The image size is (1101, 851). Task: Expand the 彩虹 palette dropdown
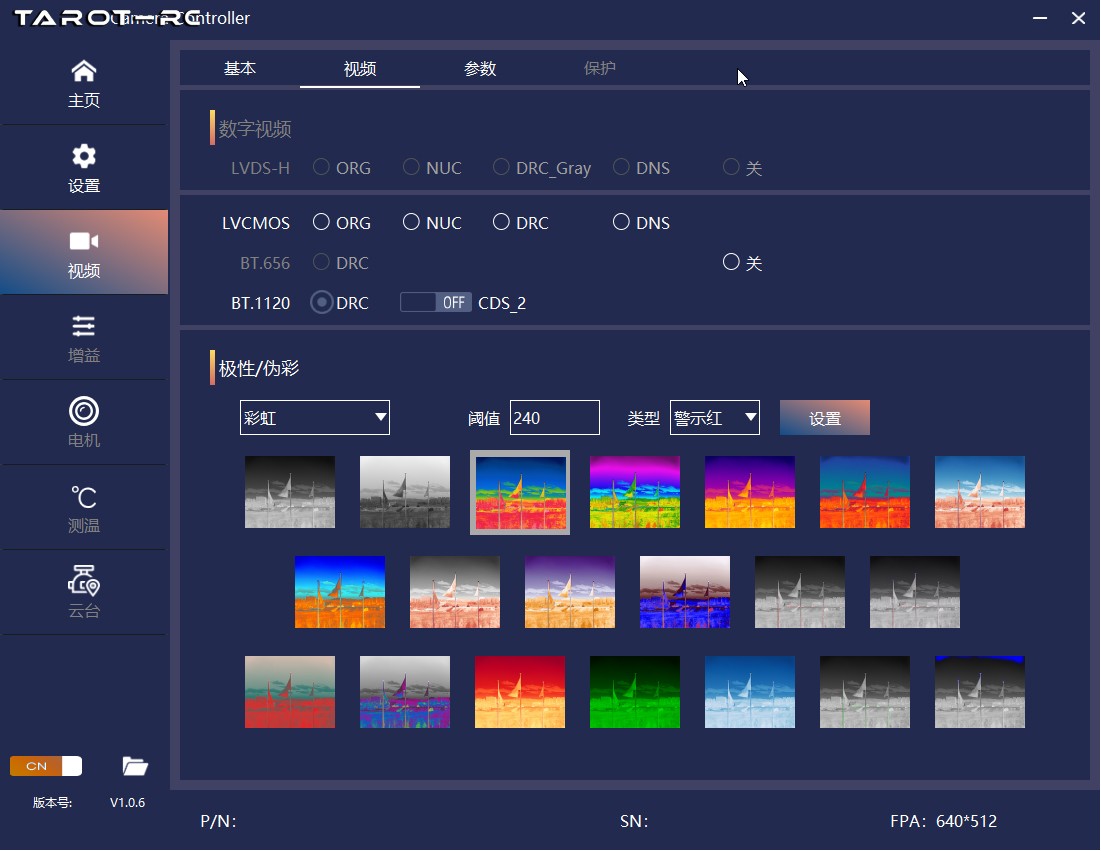[315, 418]
